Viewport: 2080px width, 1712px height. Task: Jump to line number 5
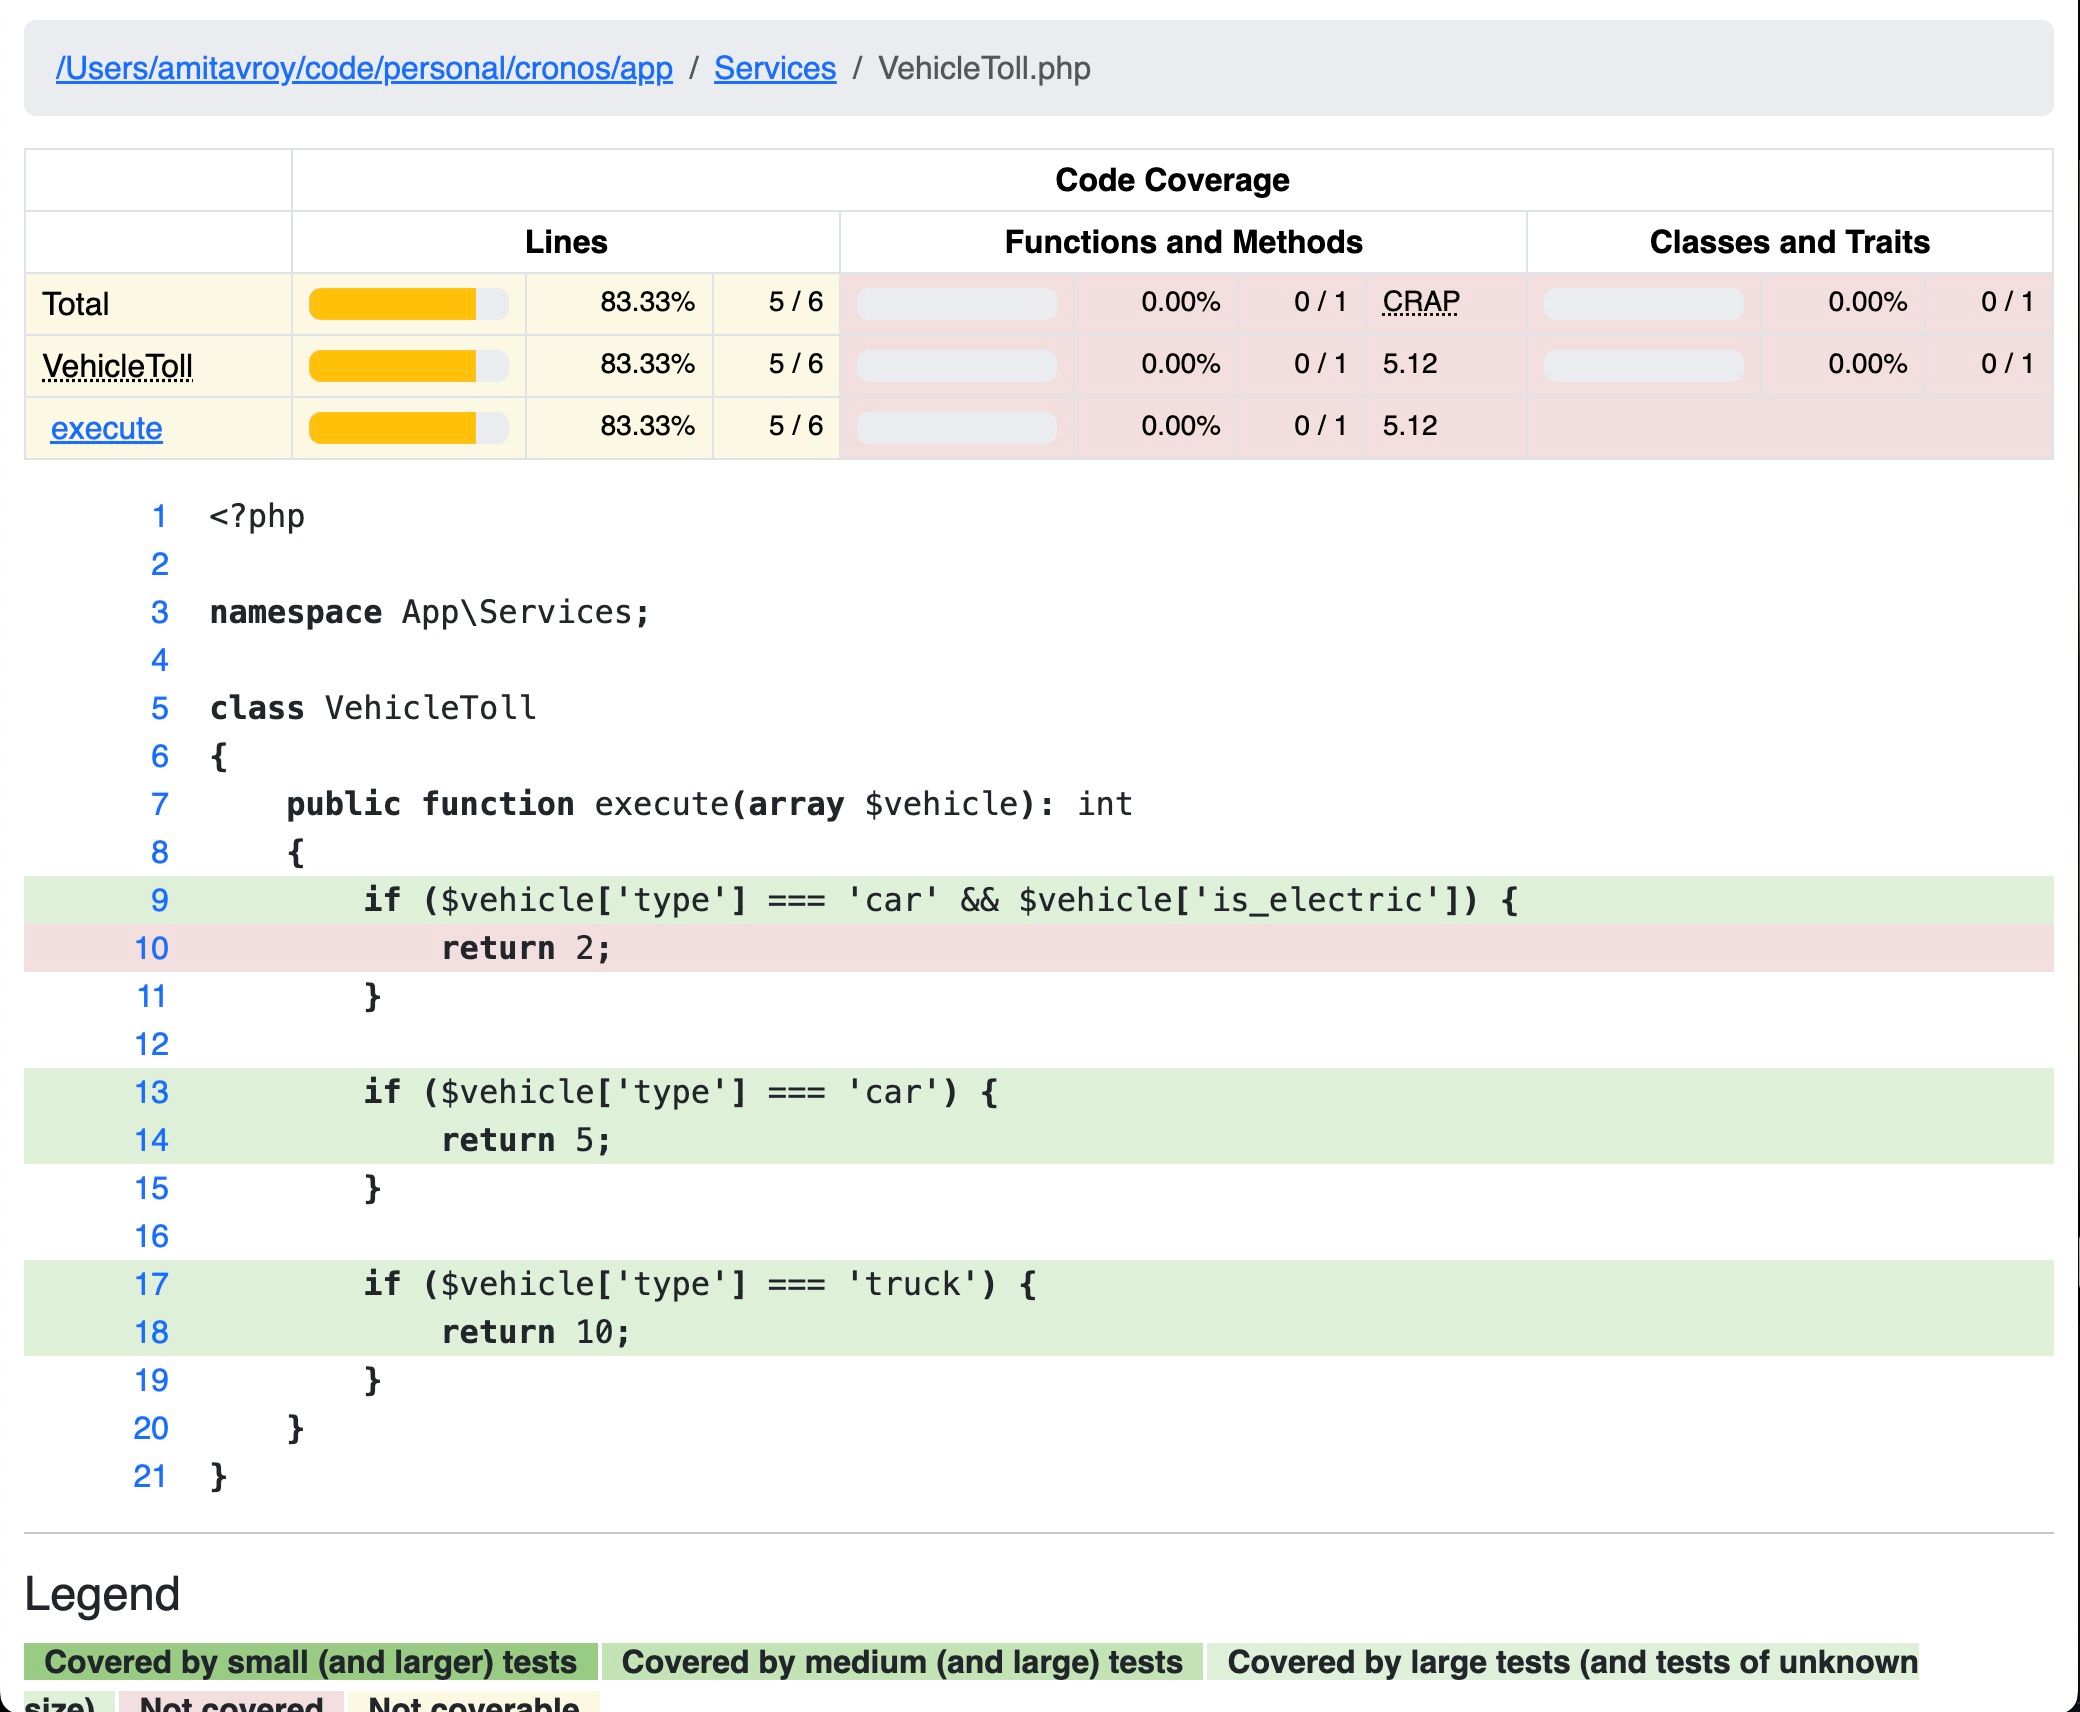click(159, 708)
